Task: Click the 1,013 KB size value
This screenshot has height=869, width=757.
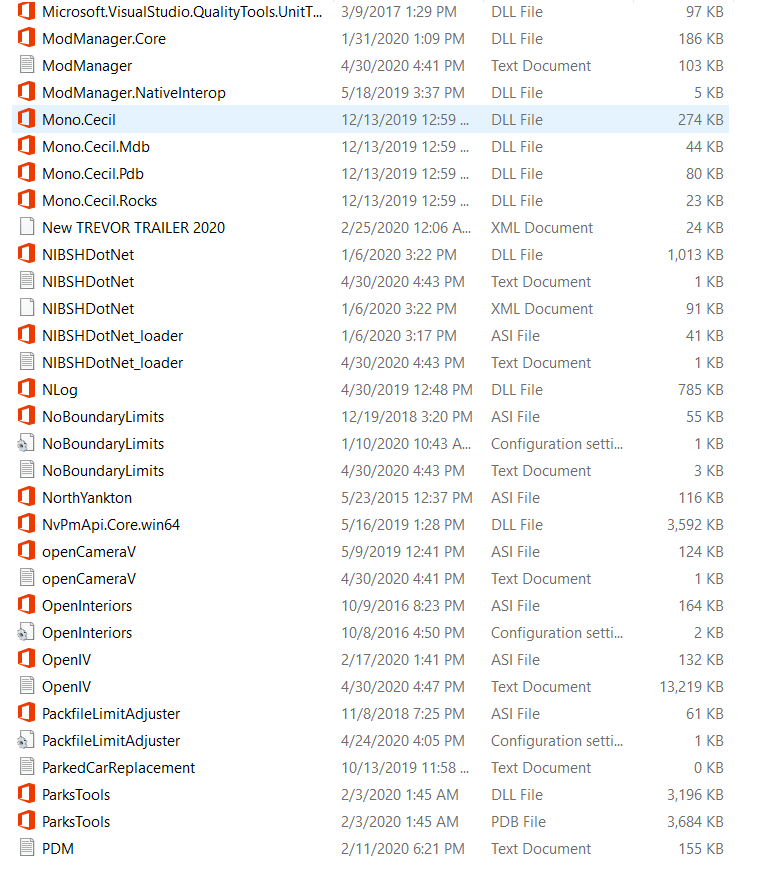Action: tap(695, 254)
